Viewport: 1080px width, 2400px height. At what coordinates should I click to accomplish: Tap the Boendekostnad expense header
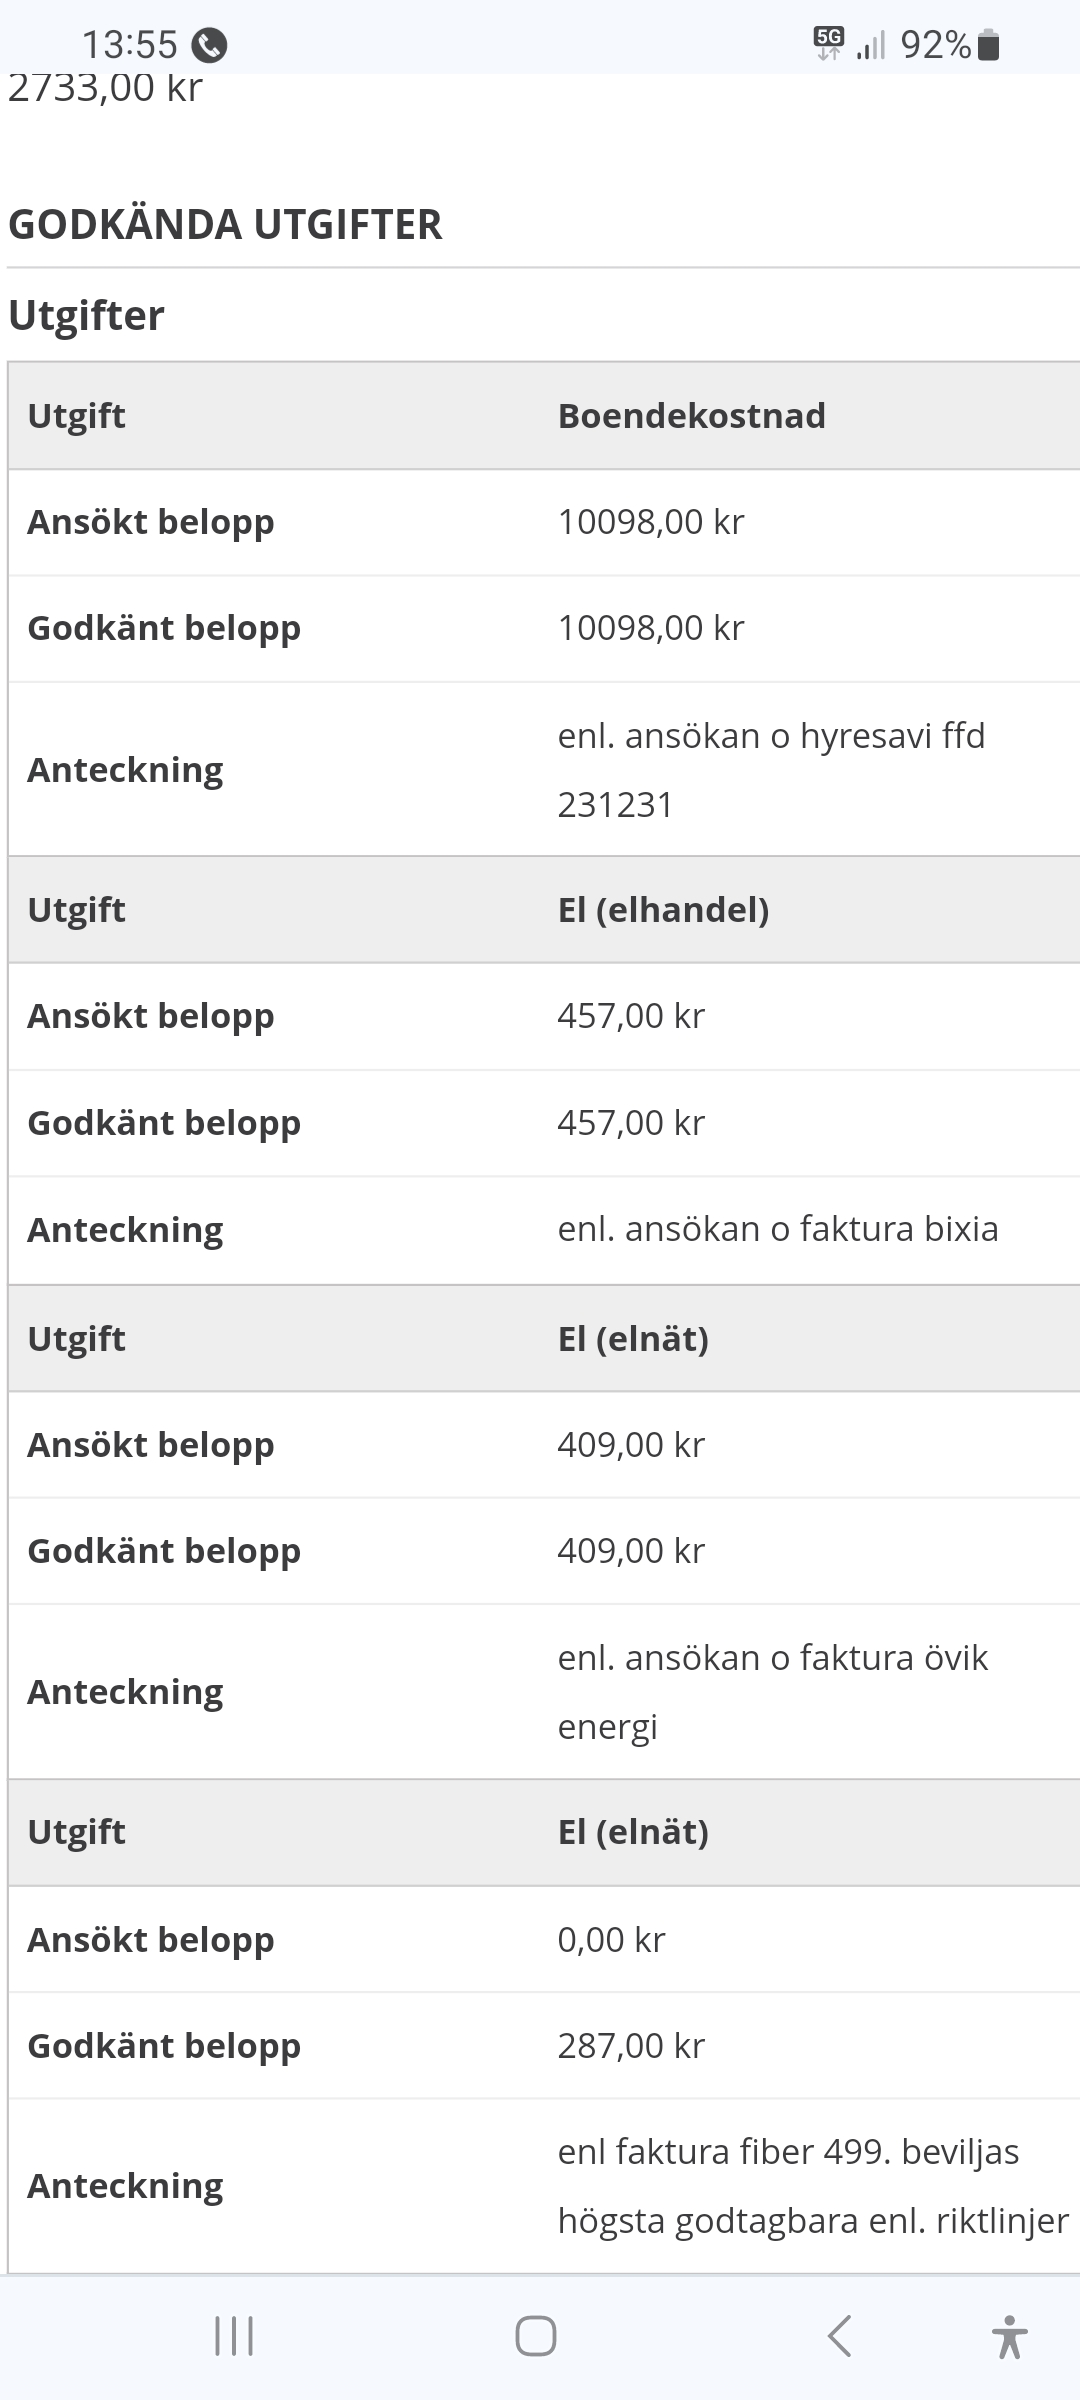tap(691, 416)
